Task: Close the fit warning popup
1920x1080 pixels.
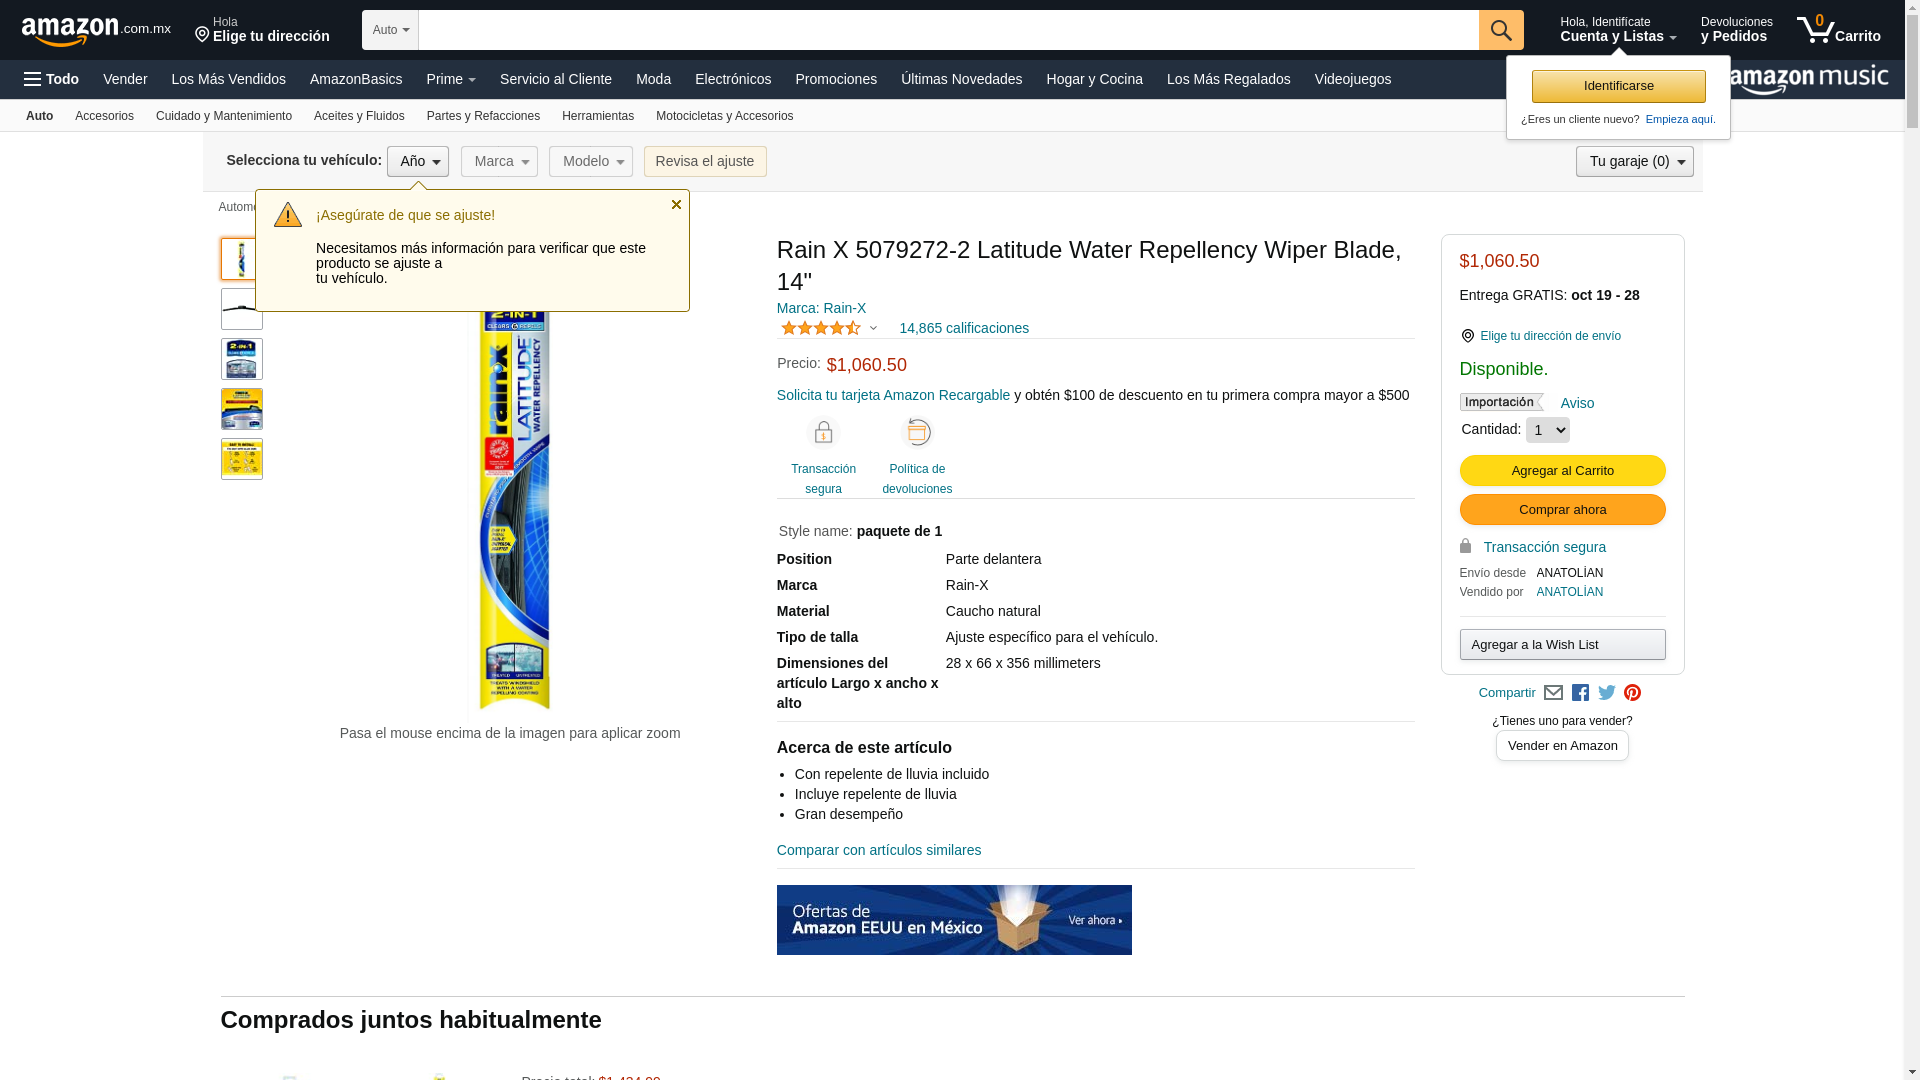Action: tap(676, 205)
